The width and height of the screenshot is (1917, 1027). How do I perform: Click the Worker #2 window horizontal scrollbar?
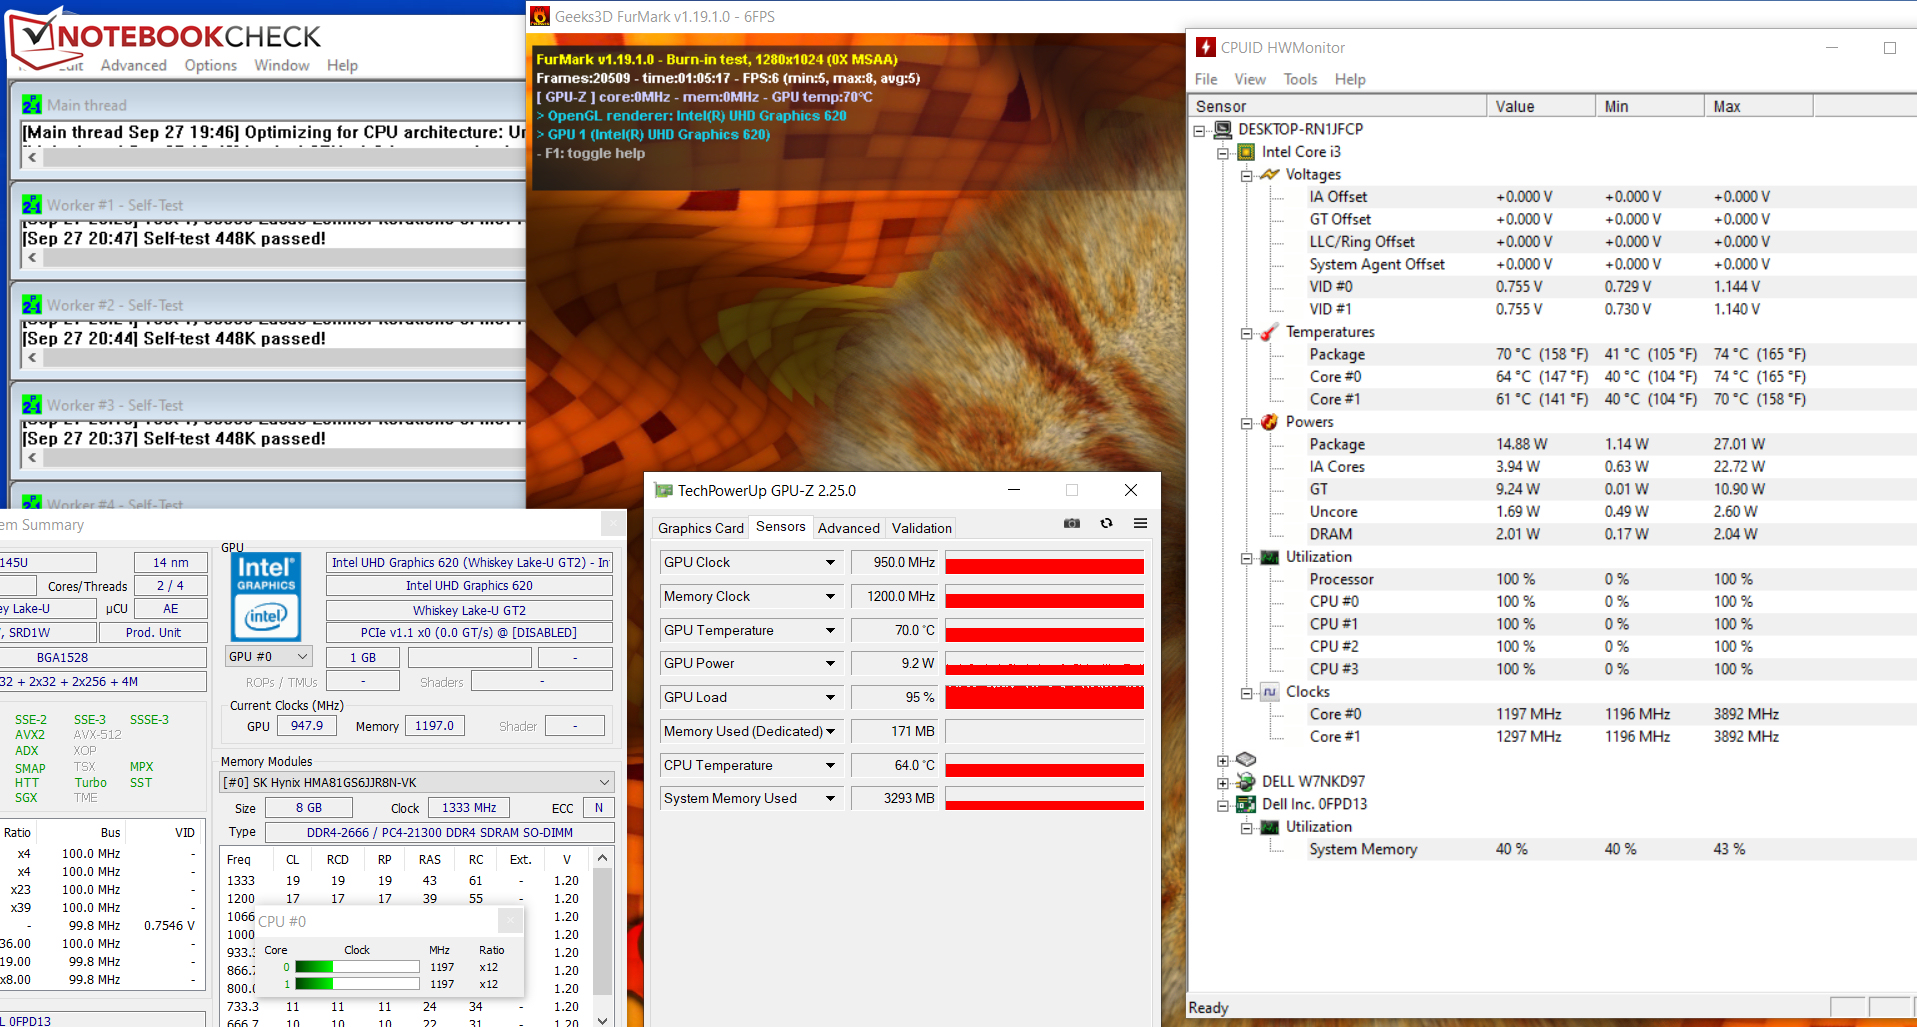tap(275, 357)
